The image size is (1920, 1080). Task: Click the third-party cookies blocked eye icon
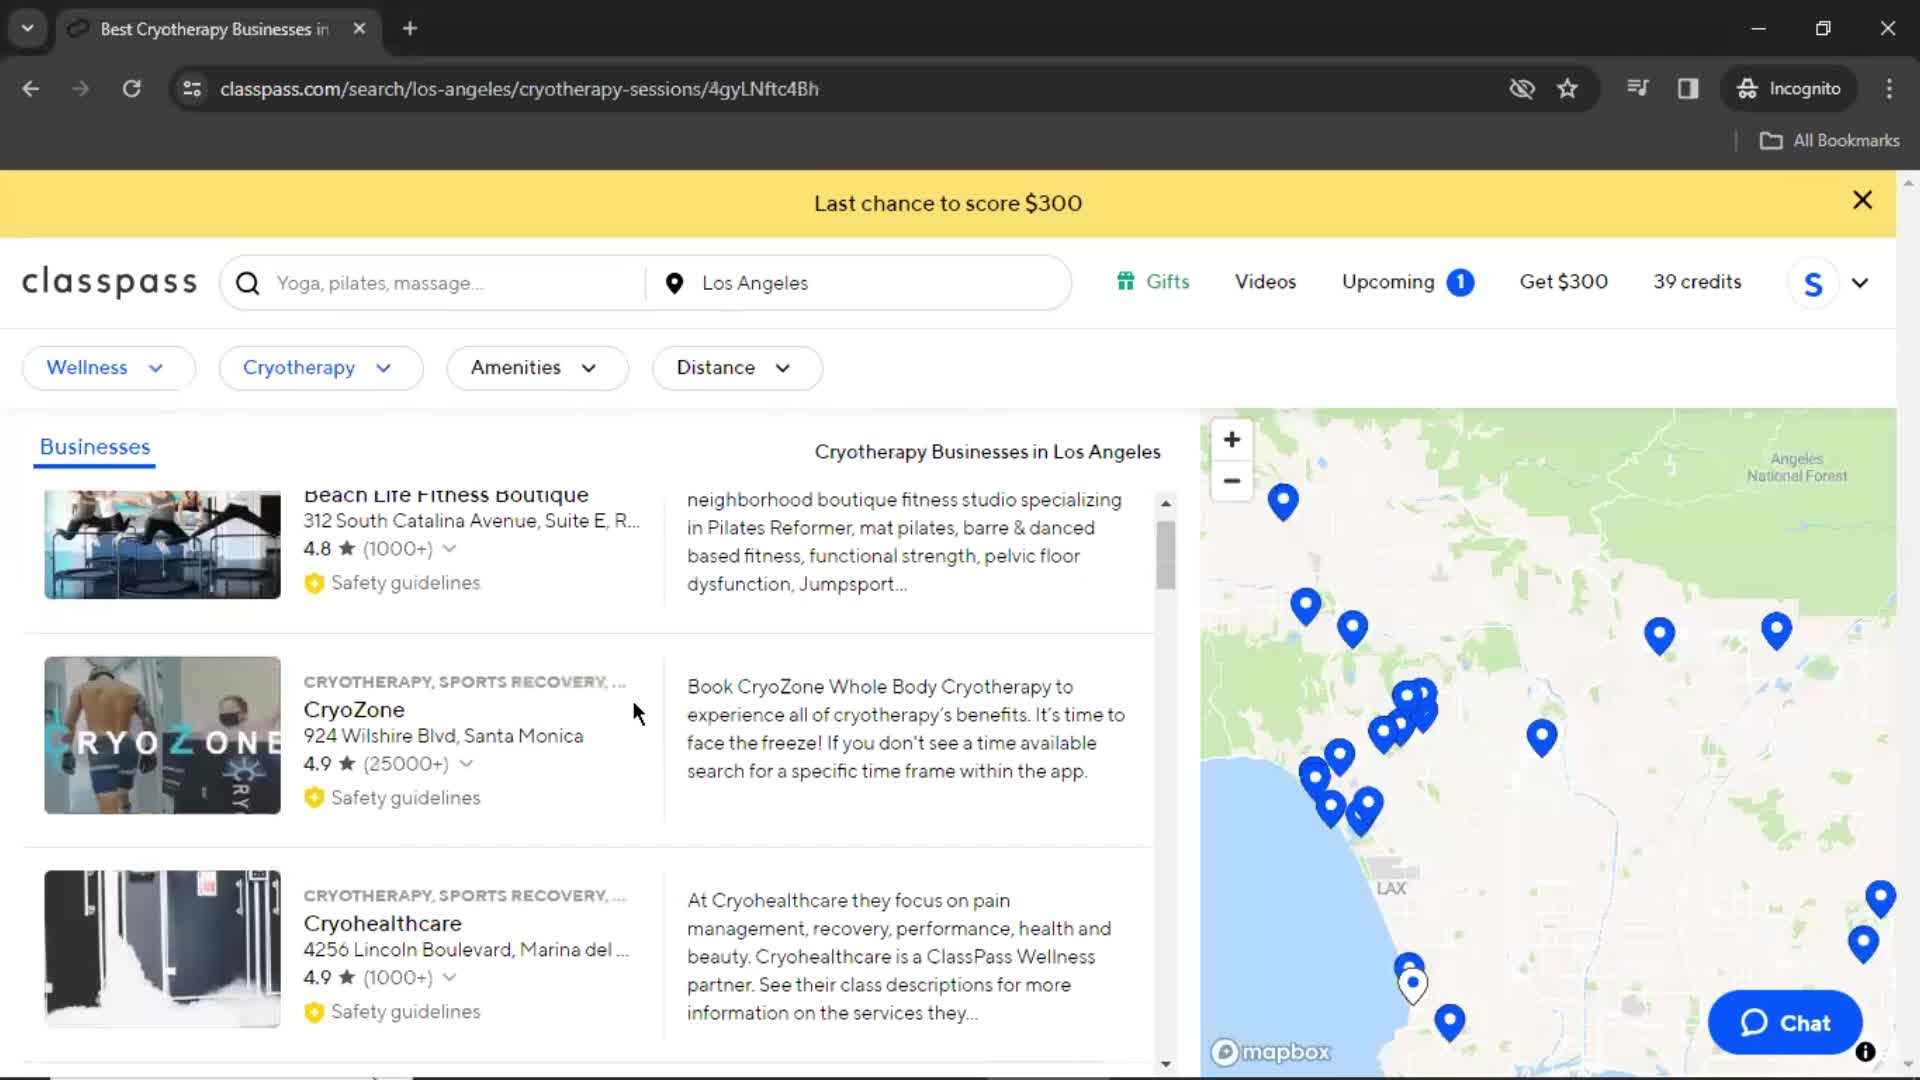coord(1522,89)
